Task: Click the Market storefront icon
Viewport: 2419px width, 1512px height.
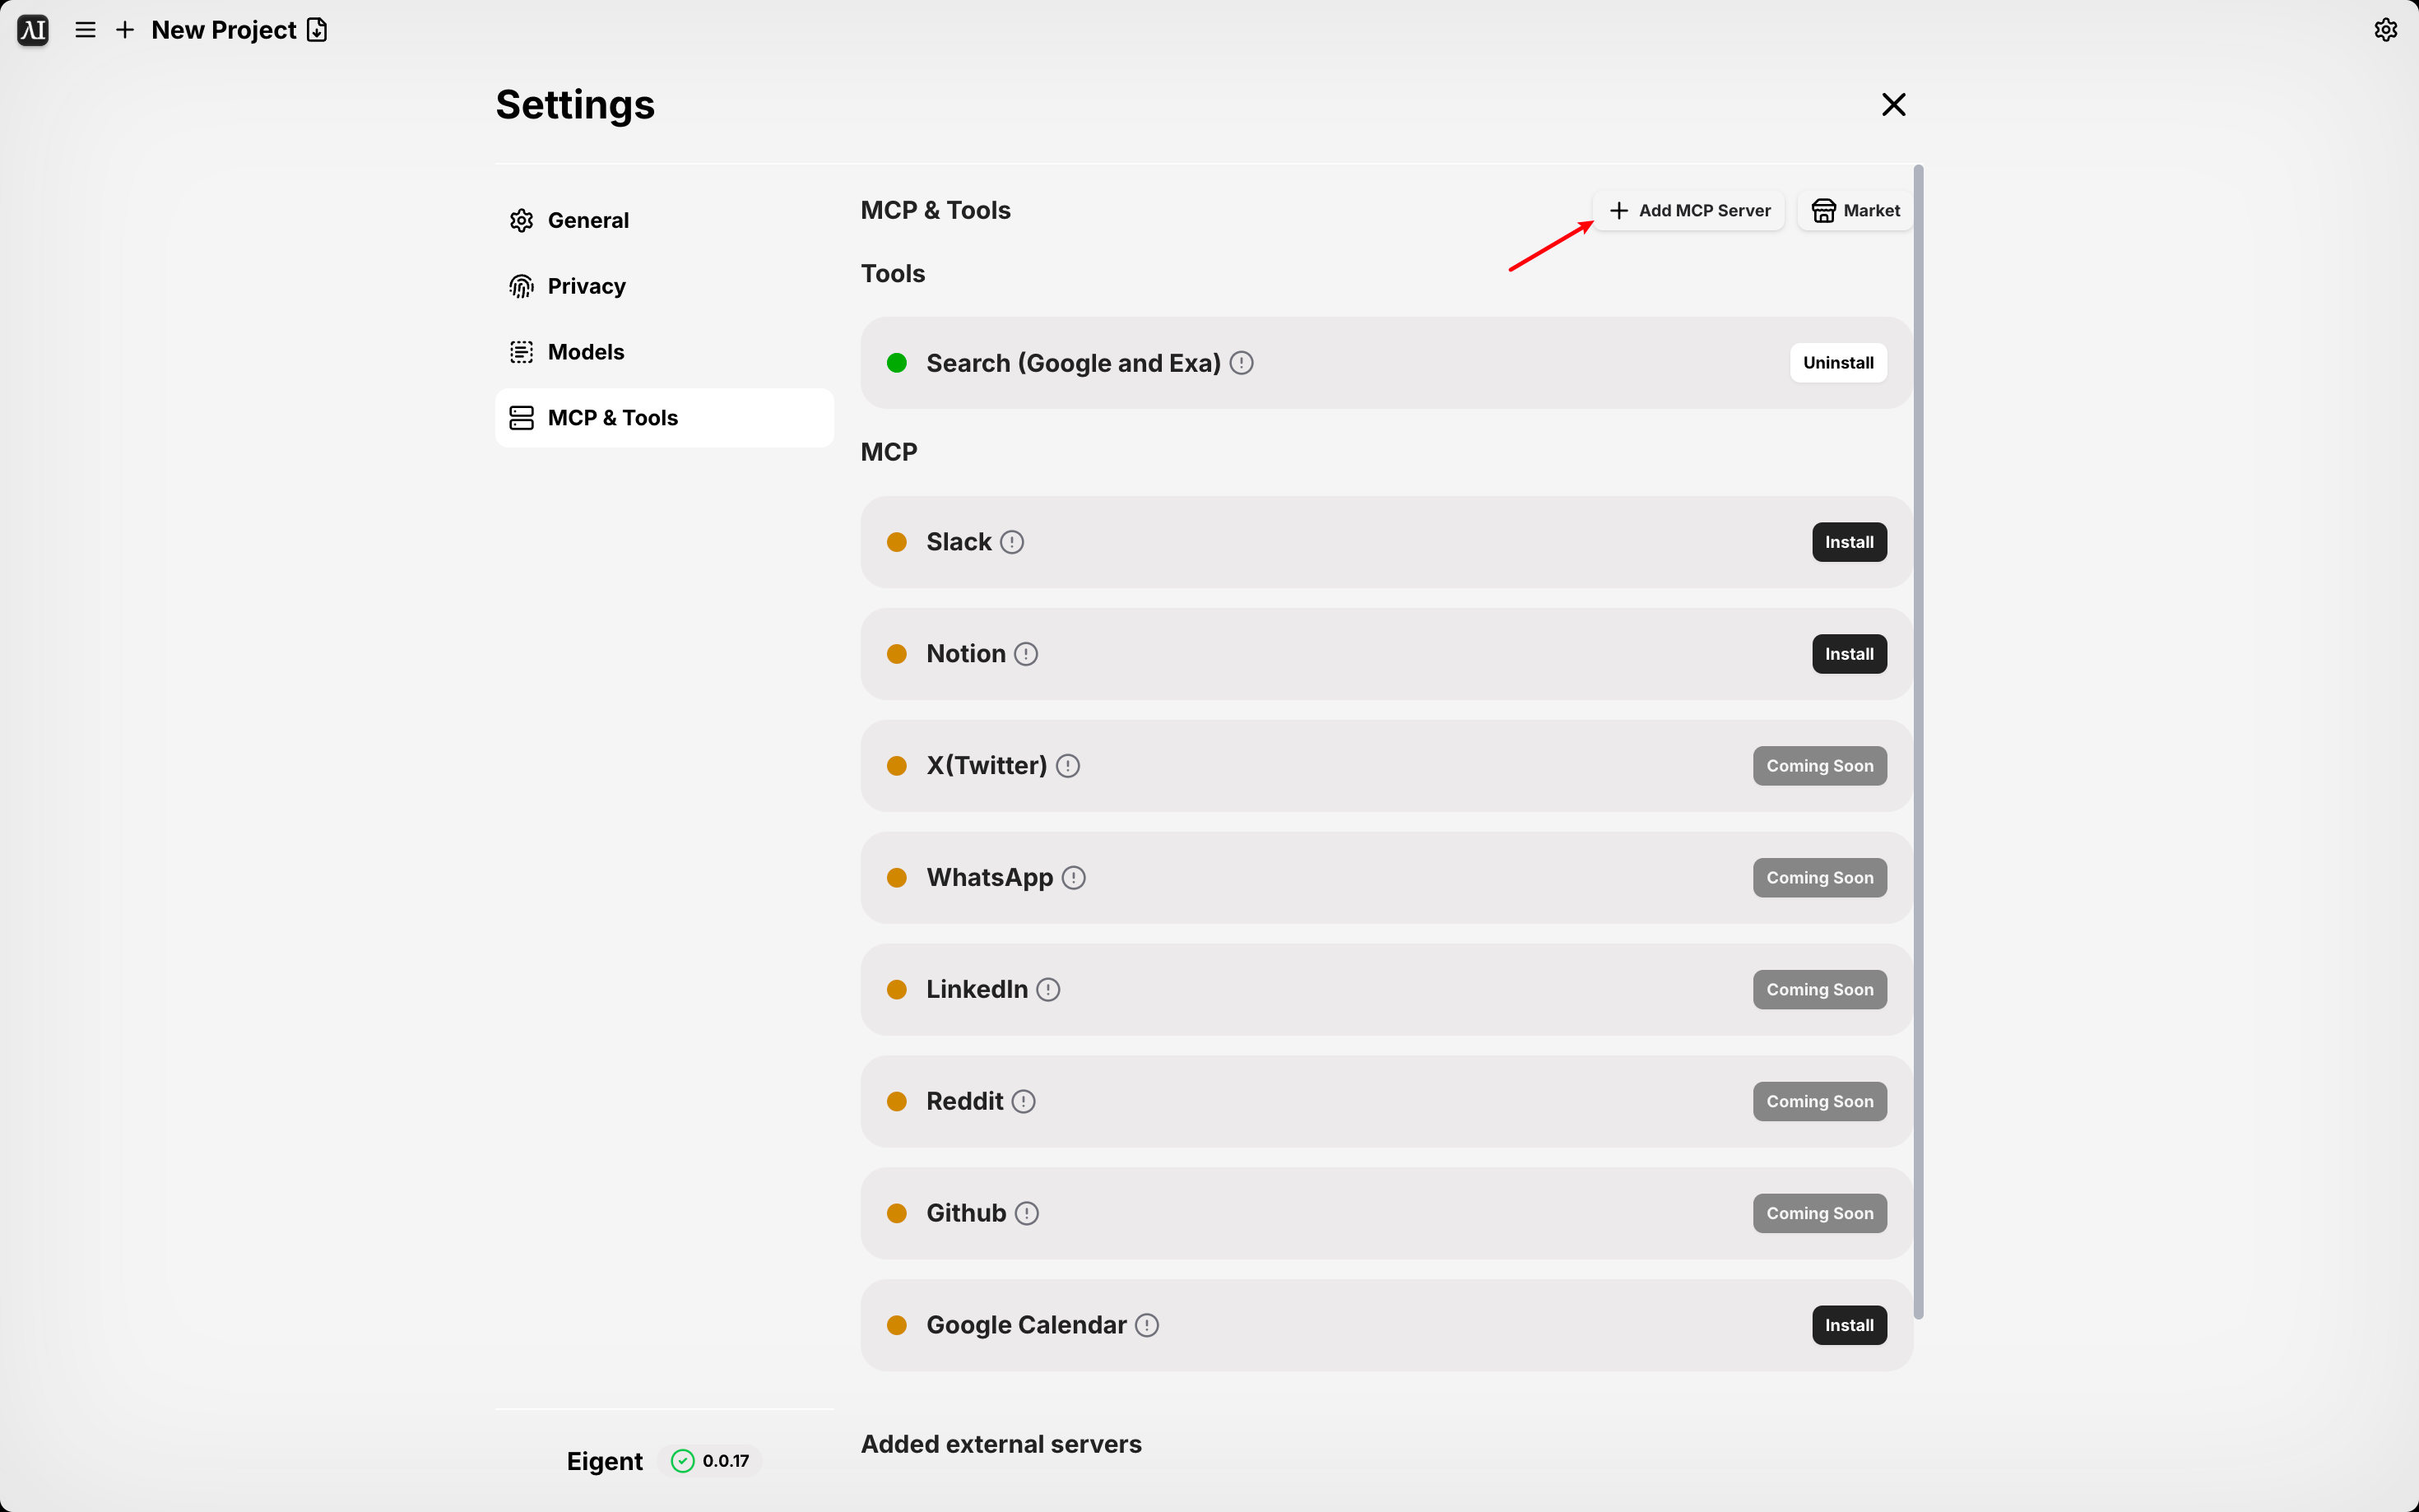Action: tap(1824, 211)
